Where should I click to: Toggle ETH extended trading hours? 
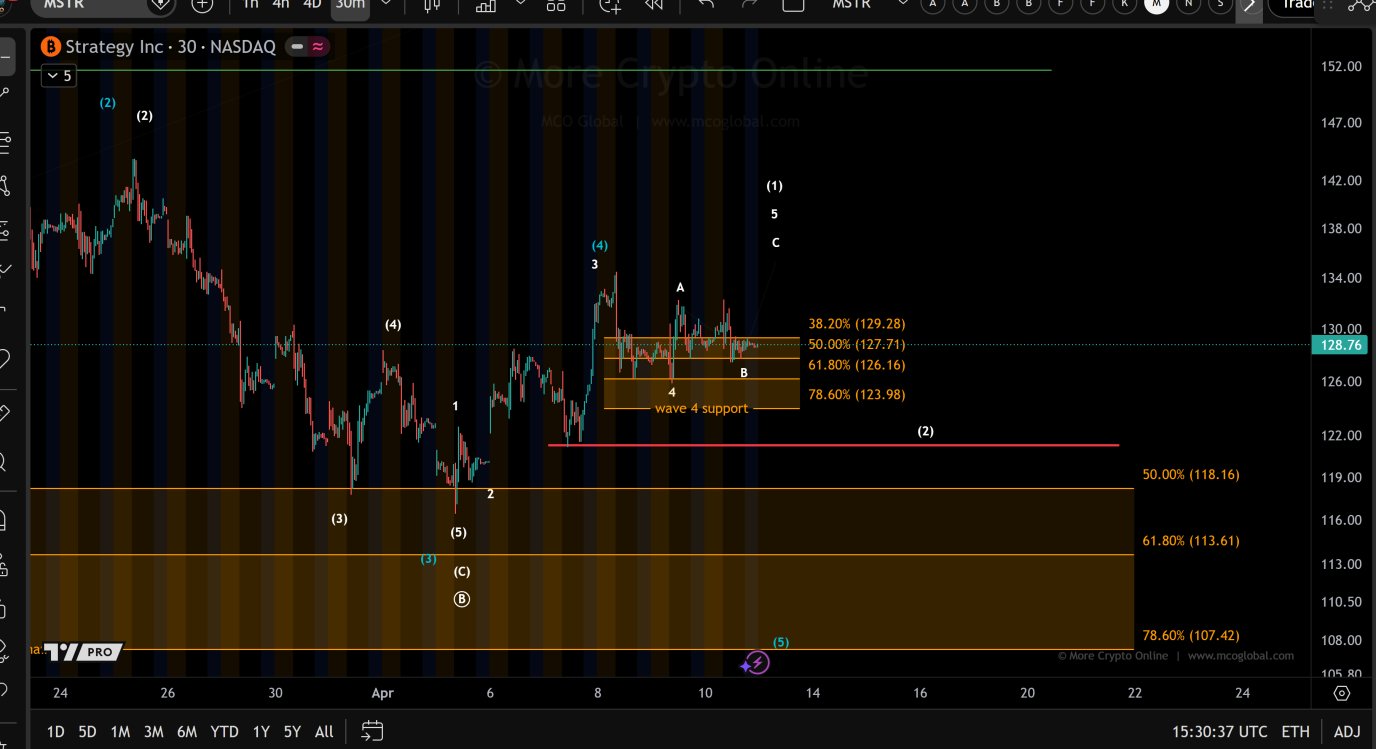coord(1295,732)
